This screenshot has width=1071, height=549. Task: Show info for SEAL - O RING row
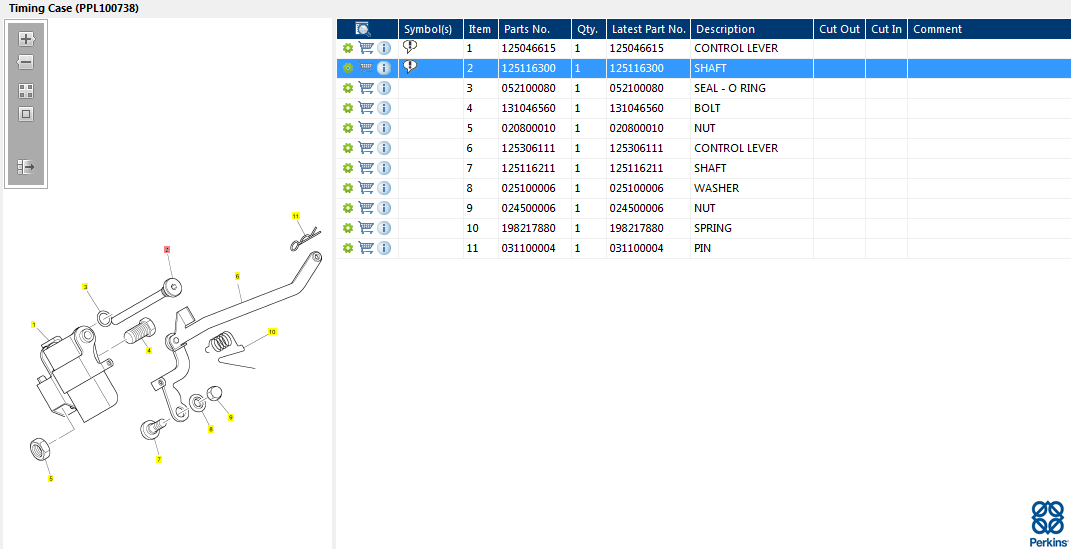click(x=385, y=88)
